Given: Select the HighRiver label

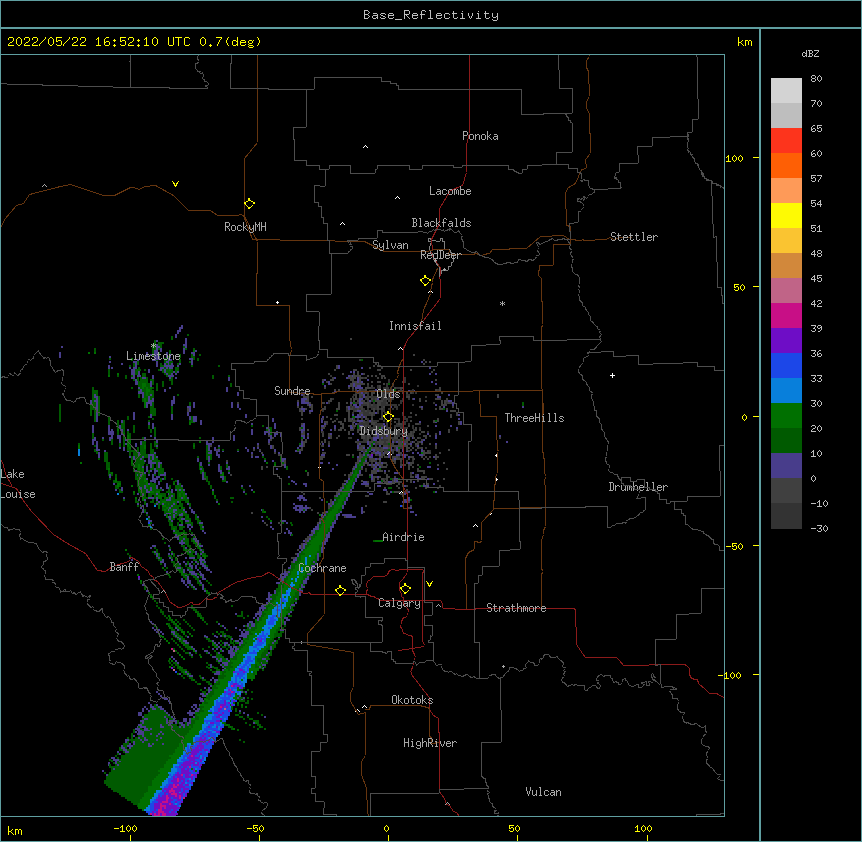Looking at the screenshot, I should click(430, 743).
